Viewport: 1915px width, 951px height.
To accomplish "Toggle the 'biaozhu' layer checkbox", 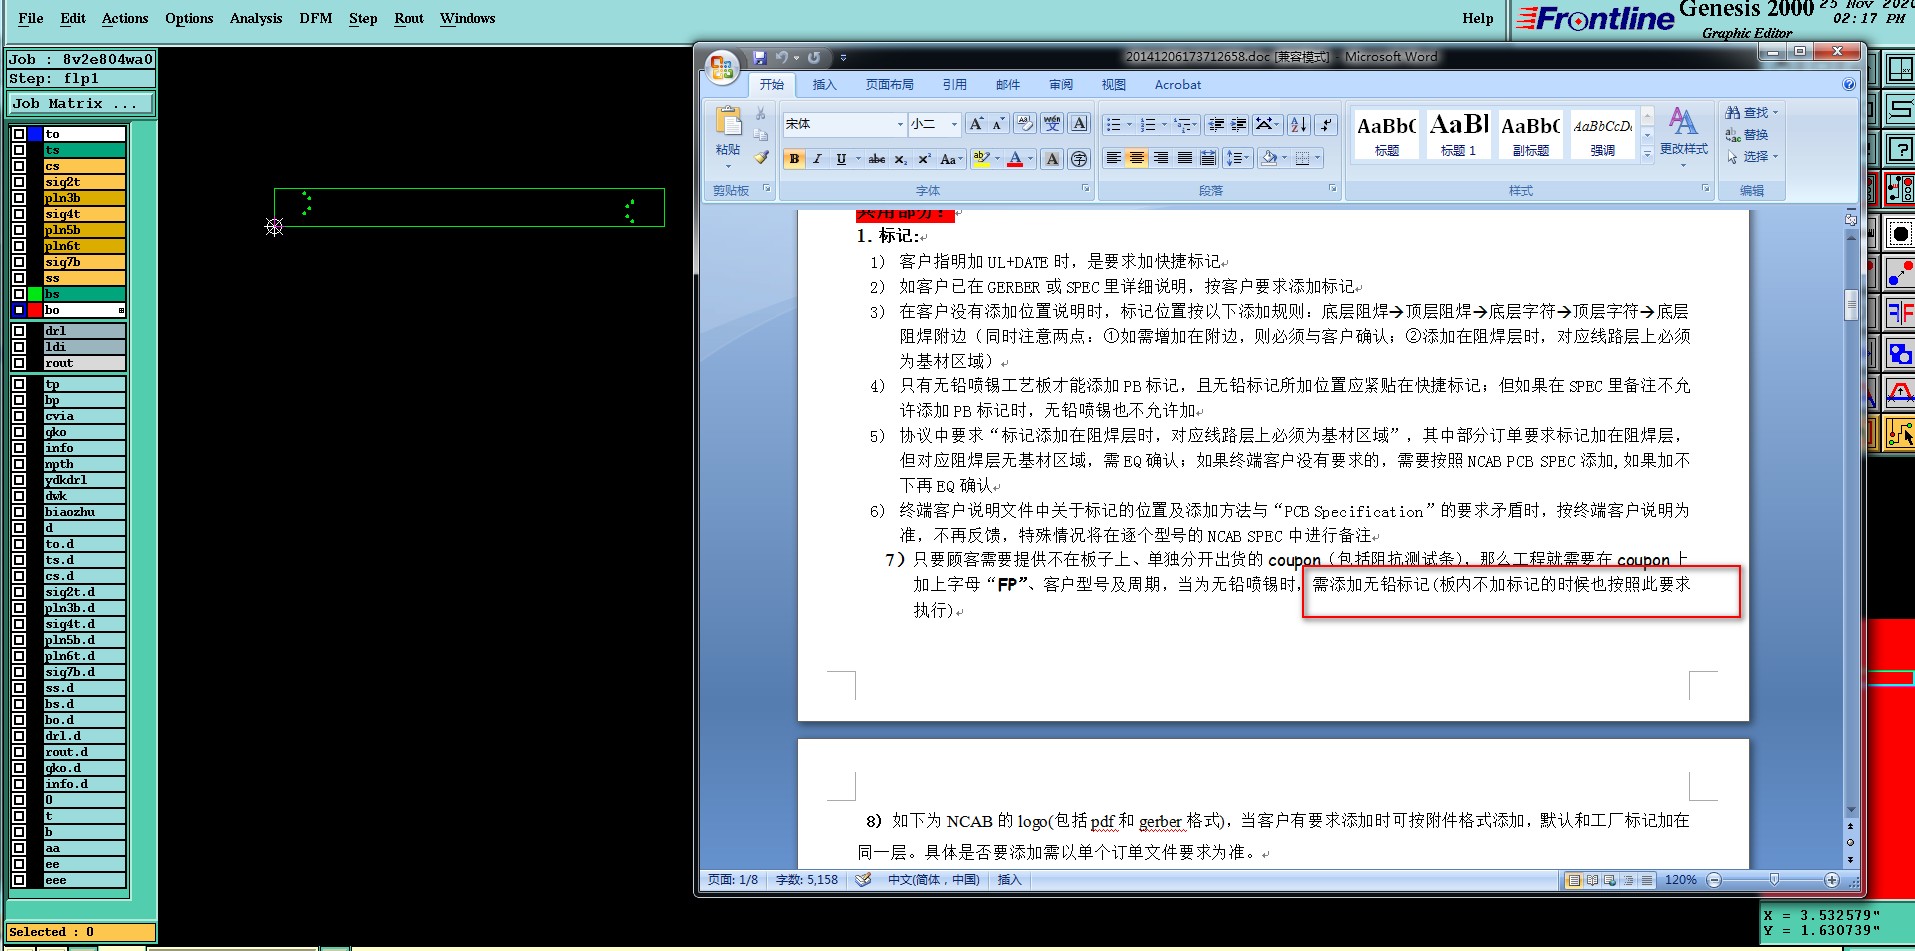I will 18,512.
